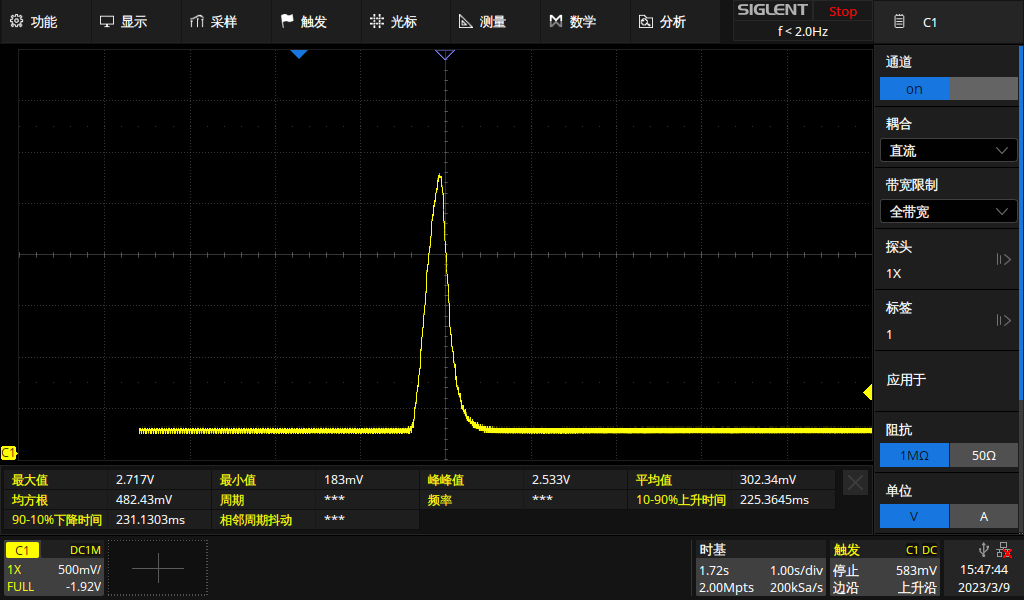The width and height of the screenshot is (1024, 600).
Task: Click the blue trigger position marker
Action: pyautogui.click(x=298, y=54)
